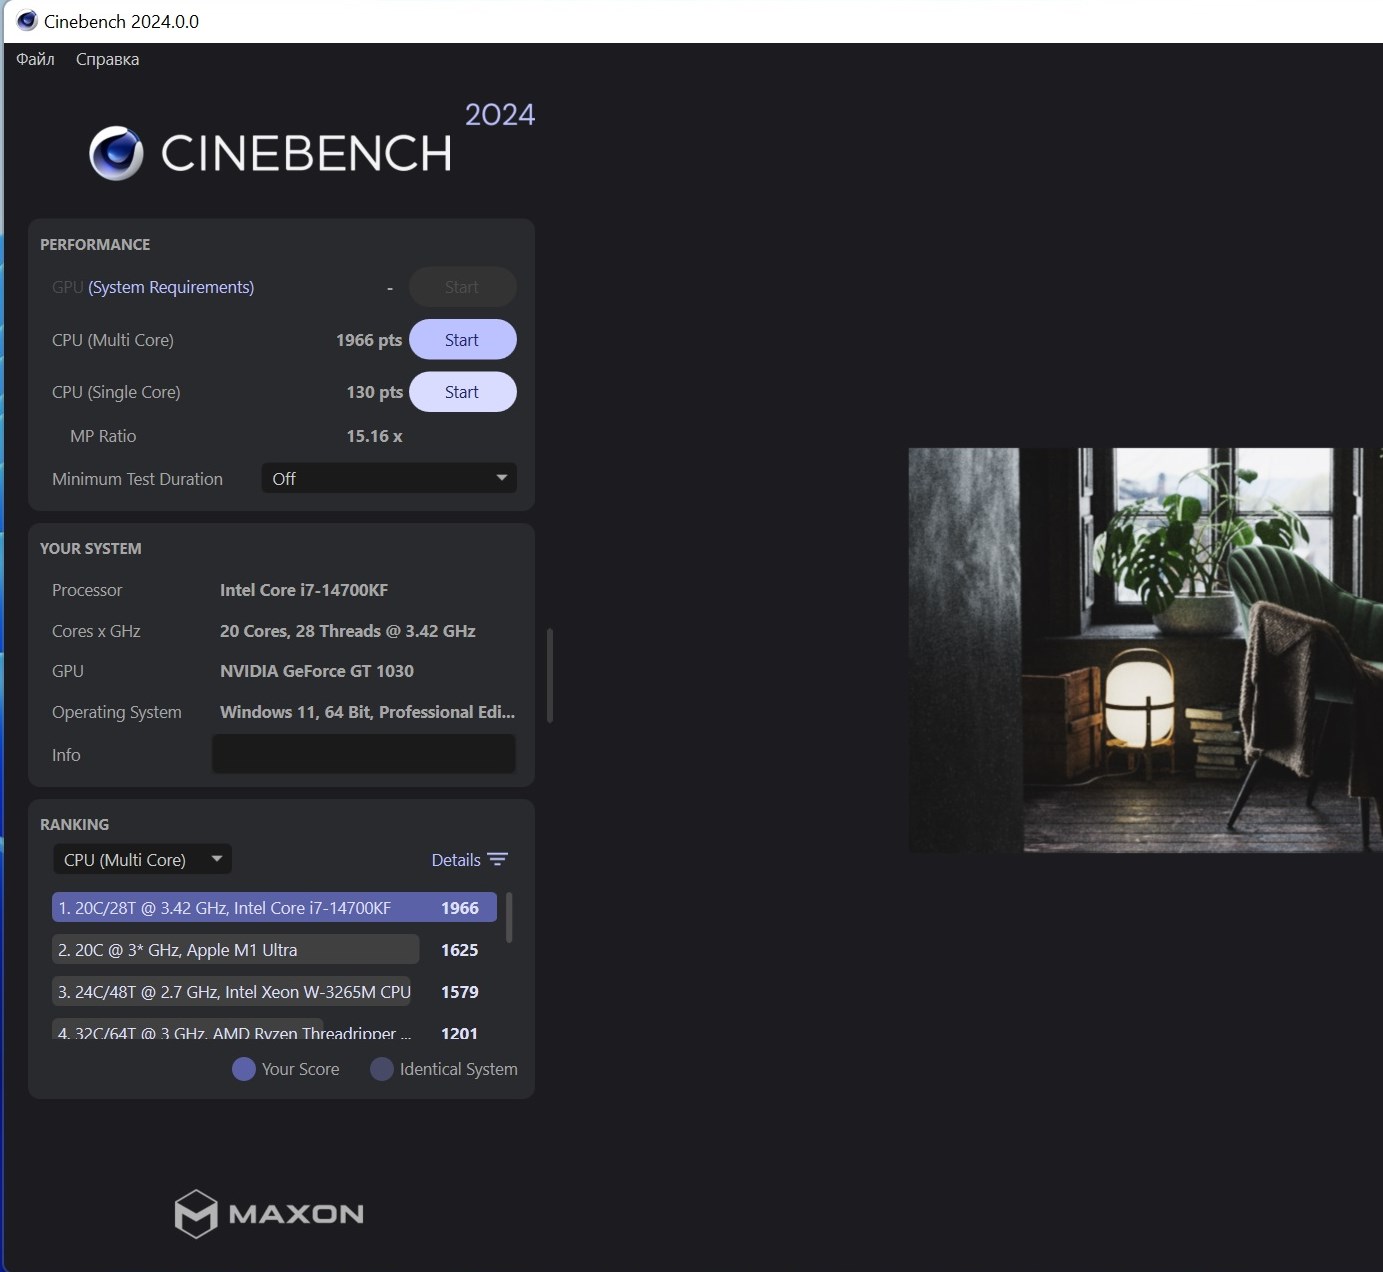Start the CPU (Multi Core) benchmark
This screenshot has width=1383, height=1272.
click(x=462, y=340)
